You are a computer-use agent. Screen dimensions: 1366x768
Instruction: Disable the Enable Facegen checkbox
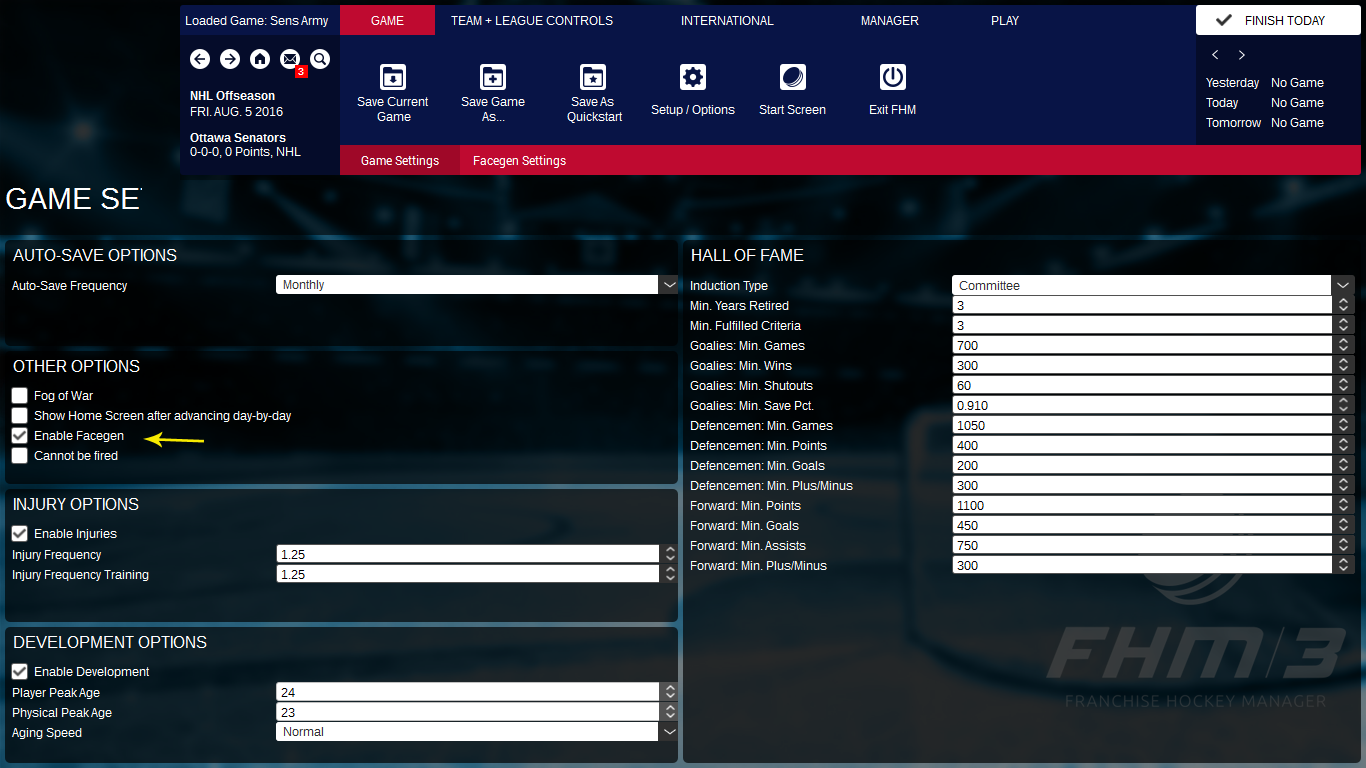click(20, 436)
